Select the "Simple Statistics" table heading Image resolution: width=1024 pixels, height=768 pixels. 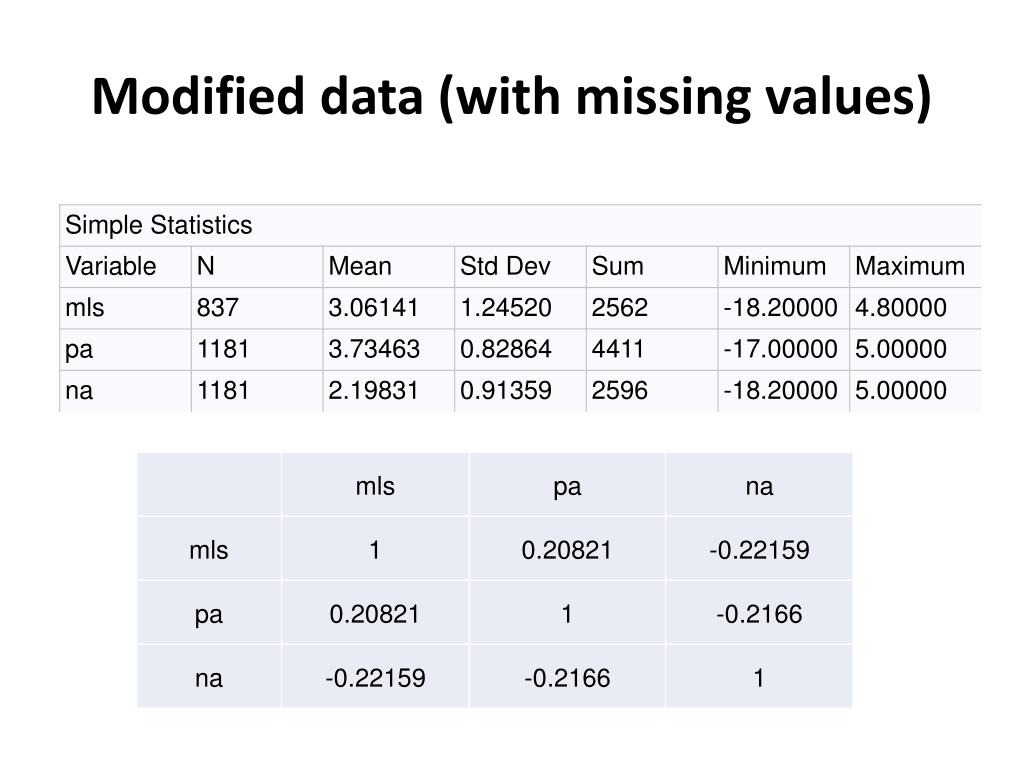[x=159, y=226]
